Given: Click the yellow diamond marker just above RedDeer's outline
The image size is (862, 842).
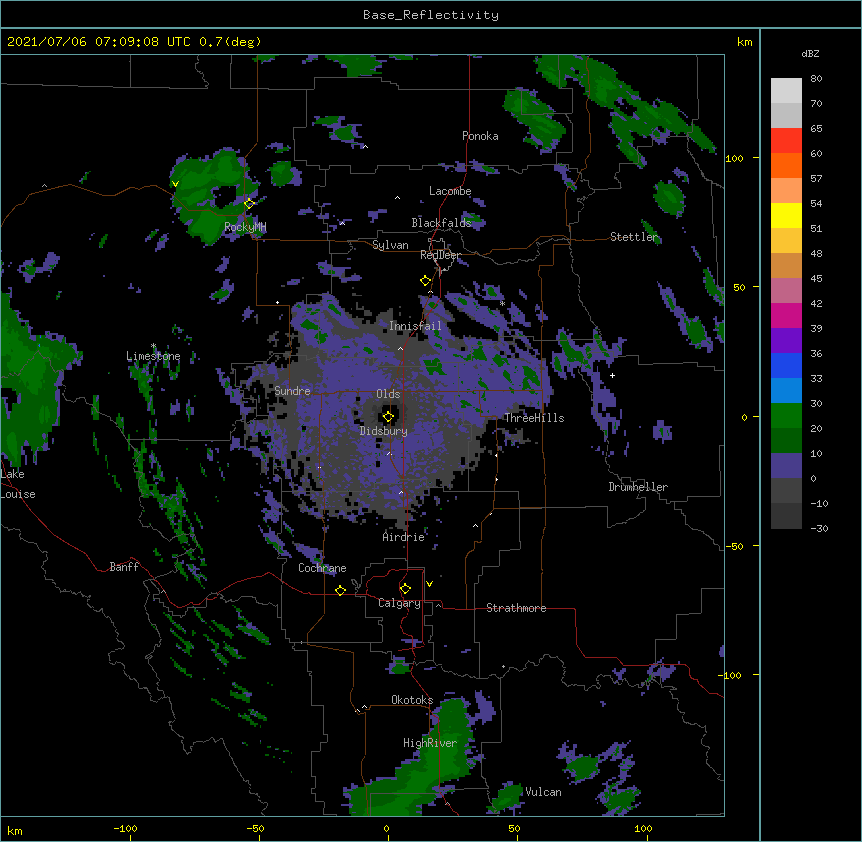Looking at the screenshot, I should tap(426, 280).
